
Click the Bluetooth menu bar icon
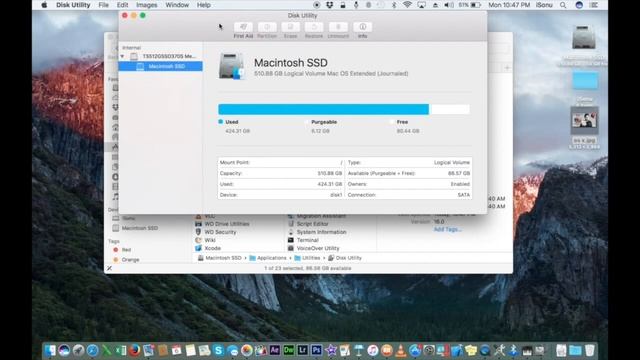coord(394,5)
